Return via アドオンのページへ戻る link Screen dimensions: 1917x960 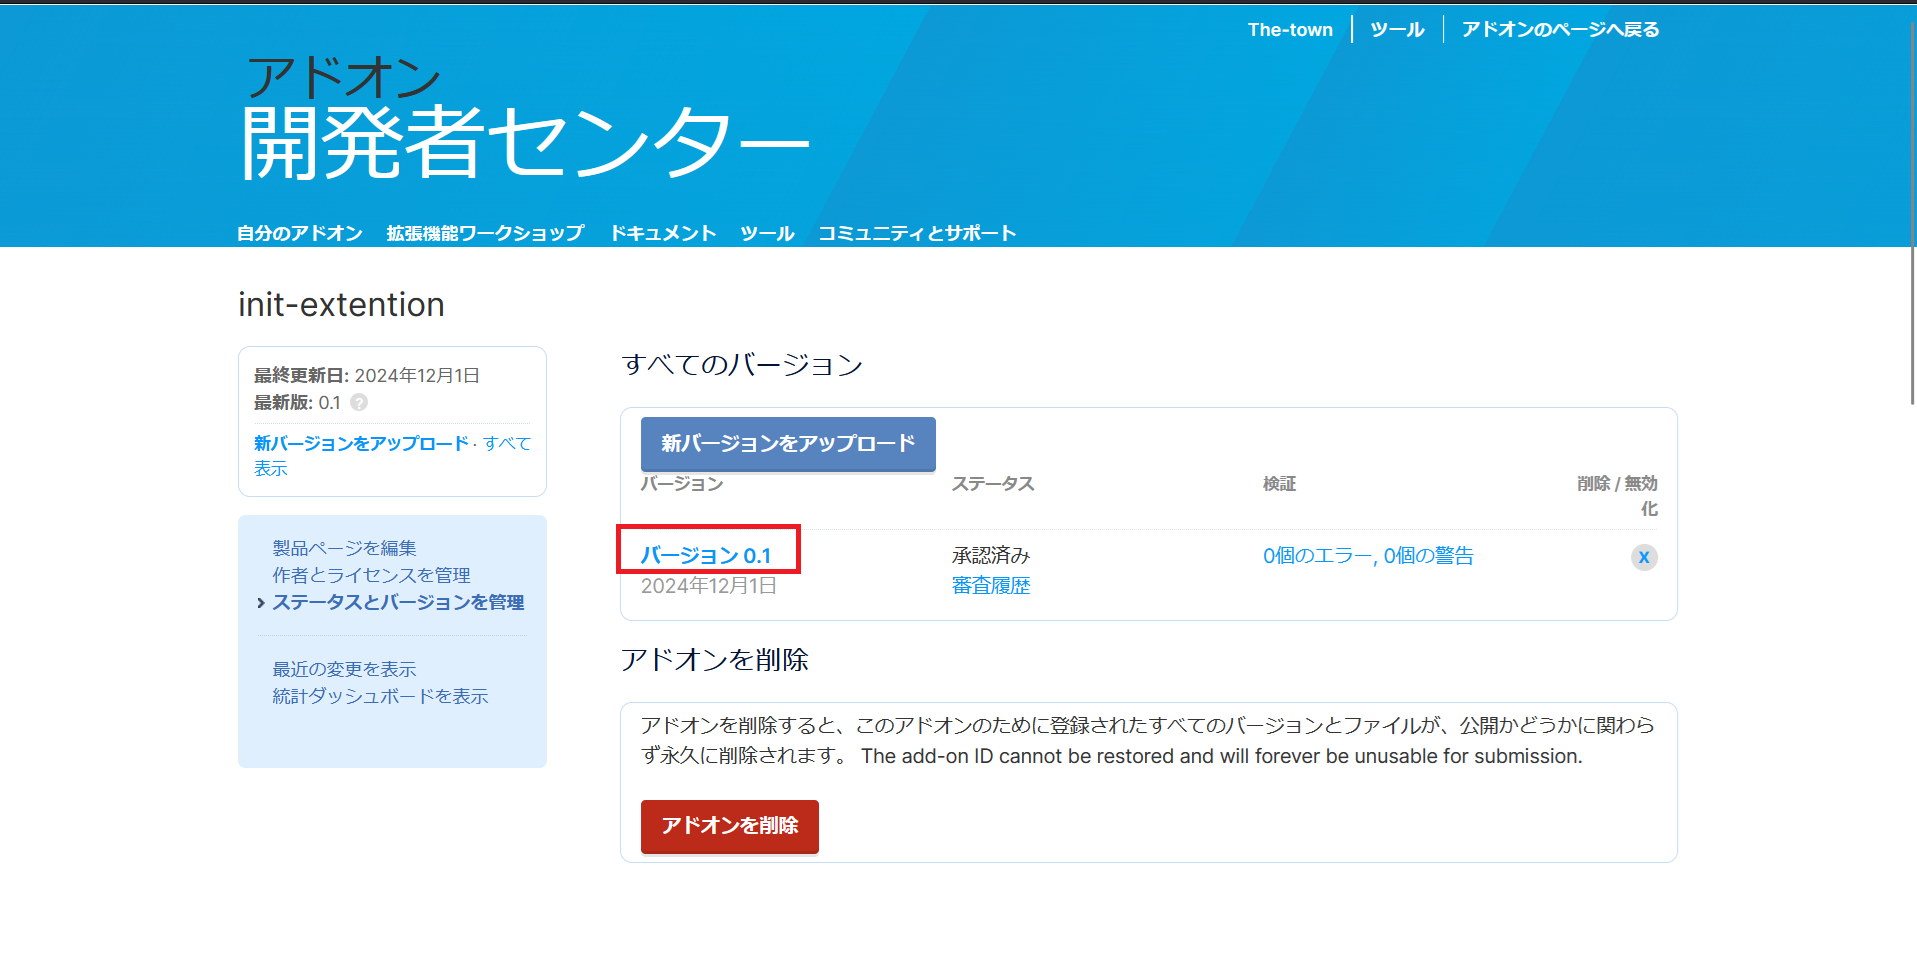[x=1560, y=29]
